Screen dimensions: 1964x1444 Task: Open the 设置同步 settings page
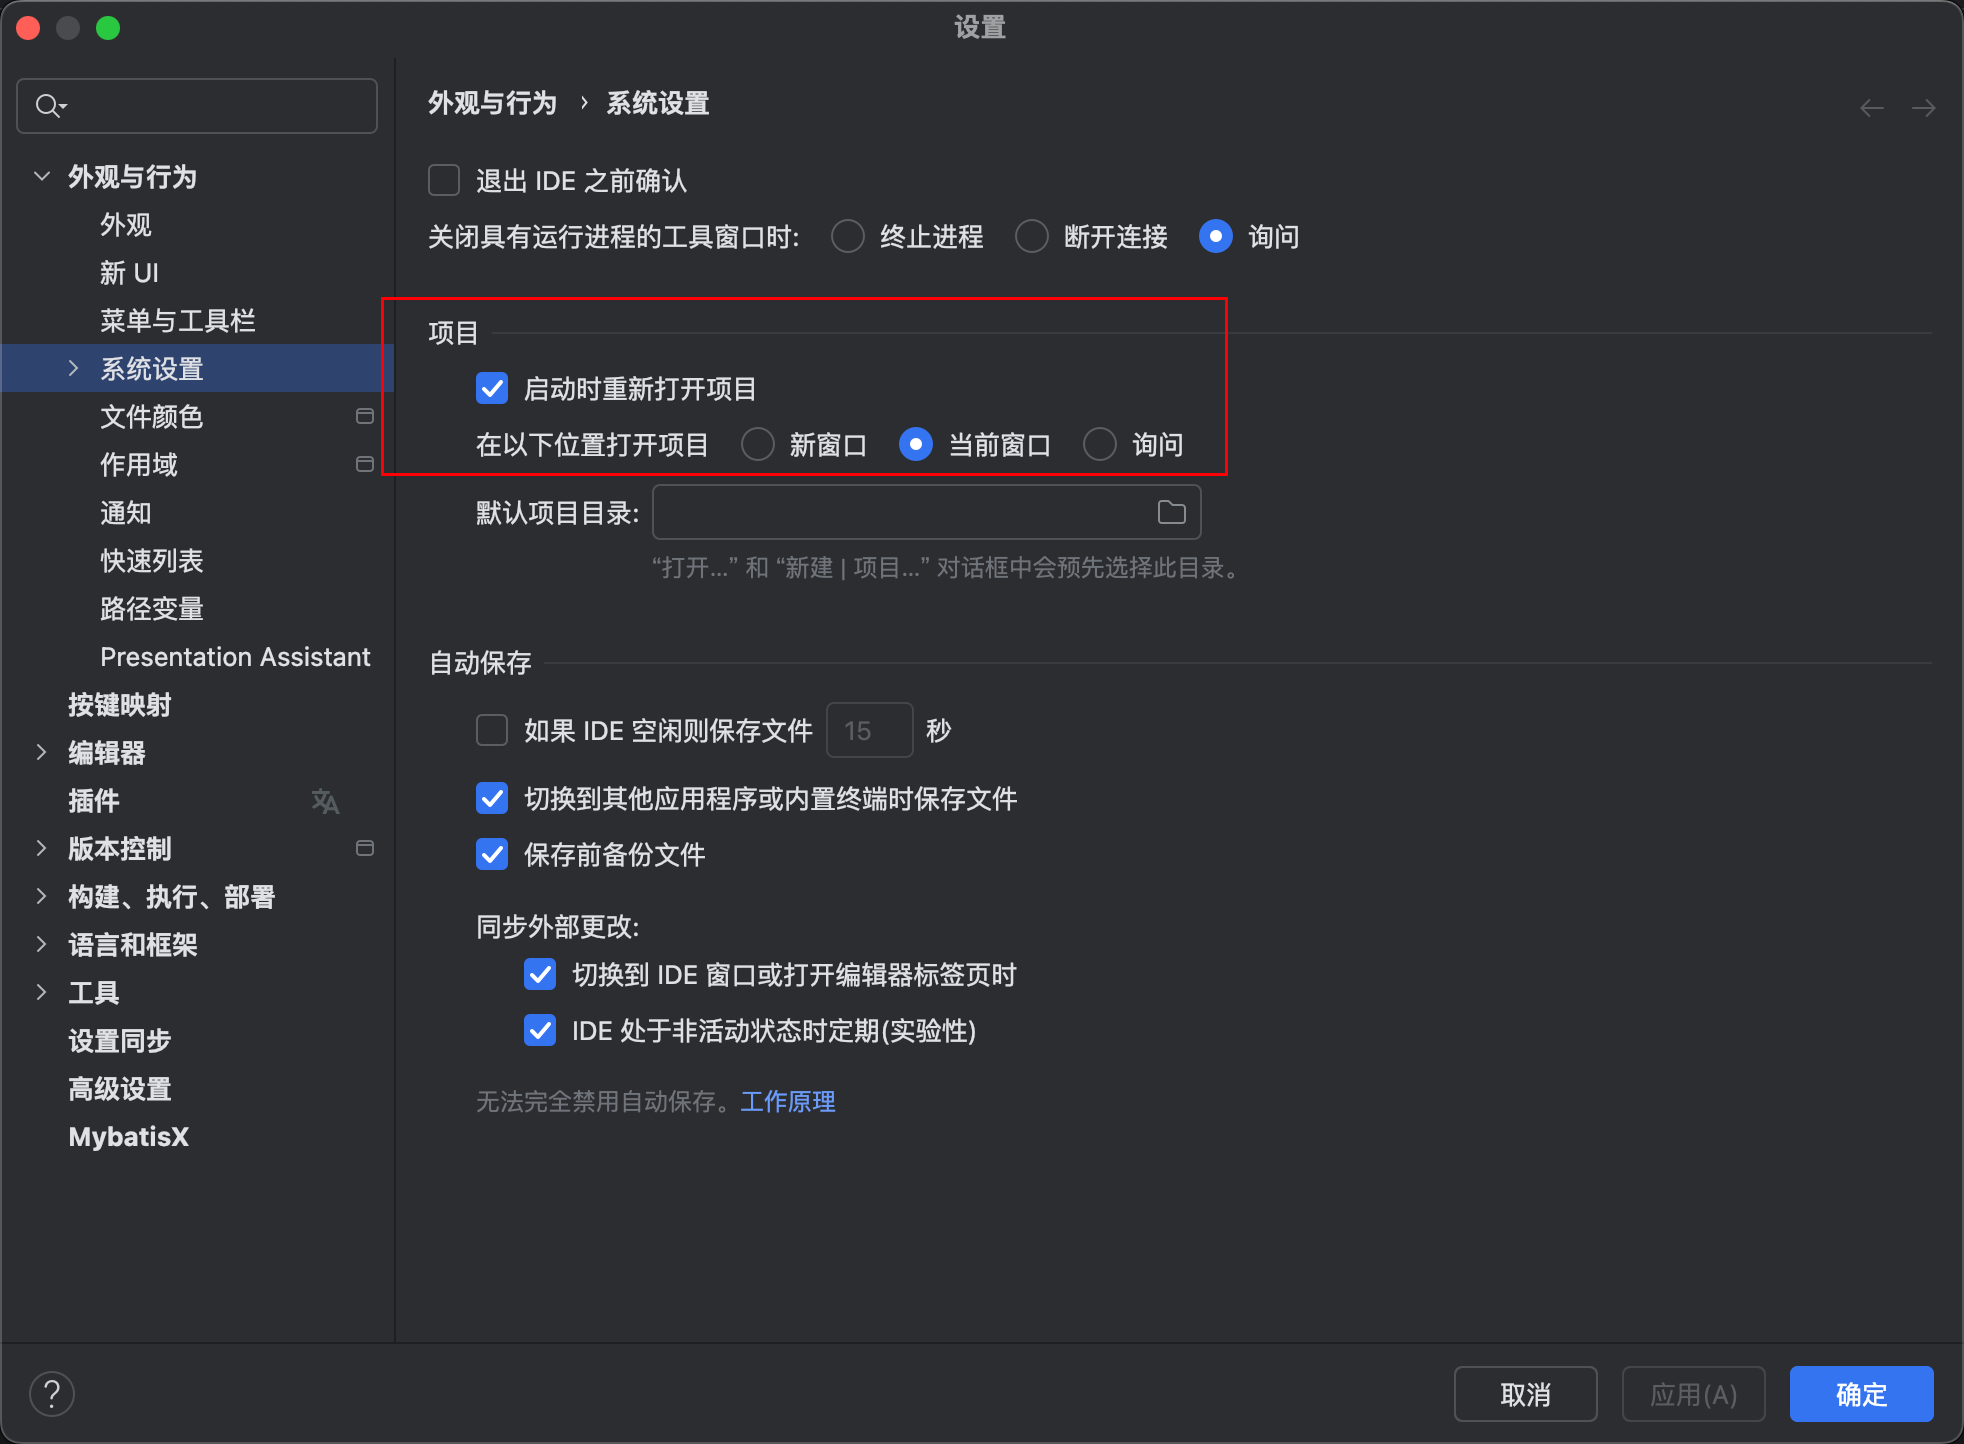tap(120, 1041)
